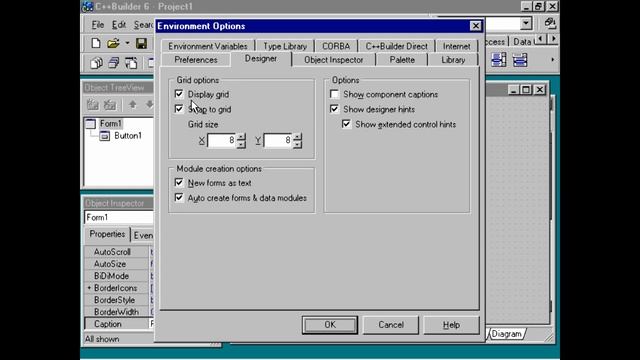Switch to the Library tab
Viewport: 640px width, 360px height.
click(x=453, y=60)
